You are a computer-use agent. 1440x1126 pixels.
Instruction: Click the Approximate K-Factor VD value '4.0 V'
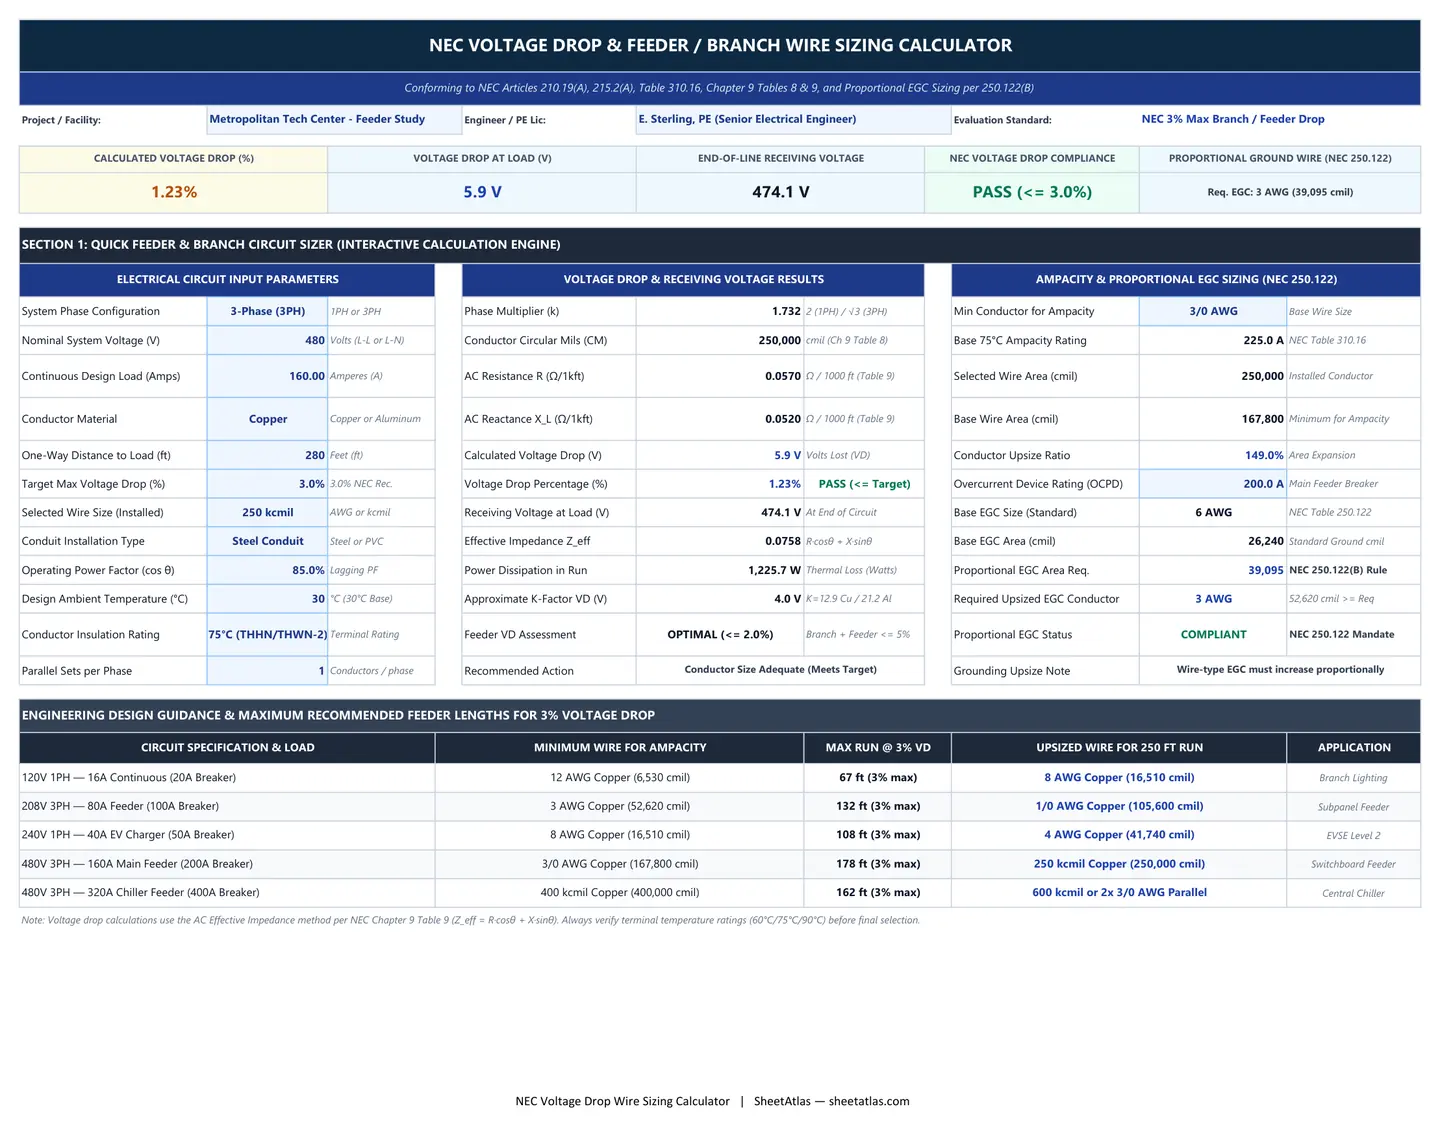pos(719,599)
